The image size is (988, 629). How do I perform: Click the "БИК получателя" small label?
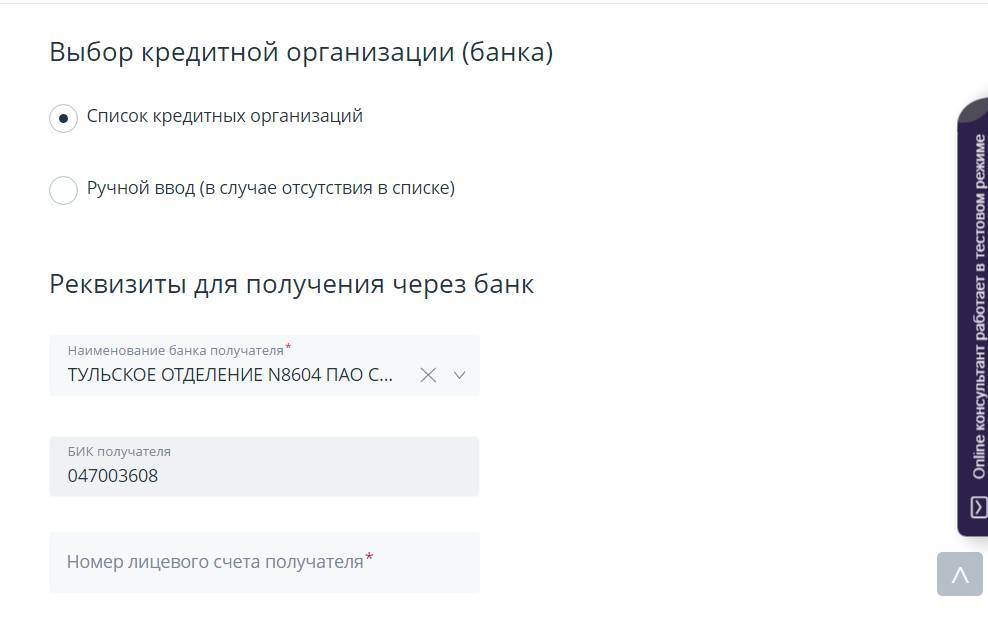point(119,451)
